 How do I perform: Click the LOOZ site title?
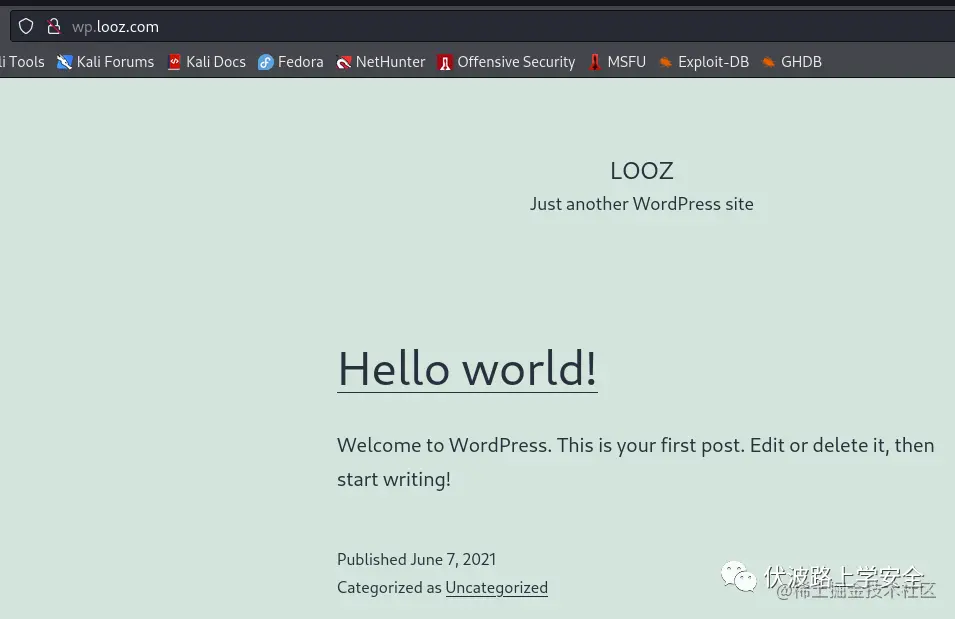642,171
